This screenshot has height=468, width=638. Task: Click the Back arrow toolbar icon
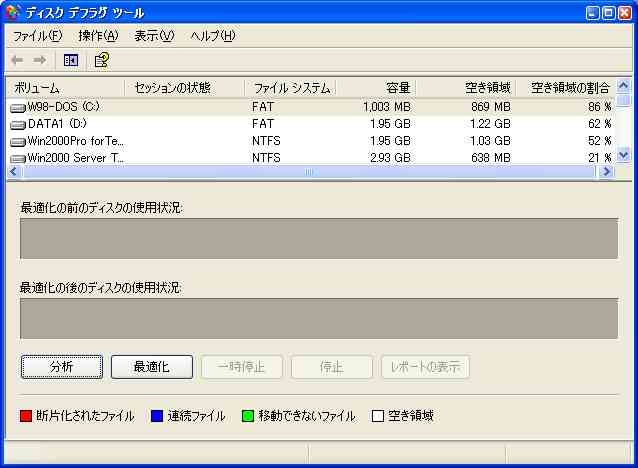(17, 60)
